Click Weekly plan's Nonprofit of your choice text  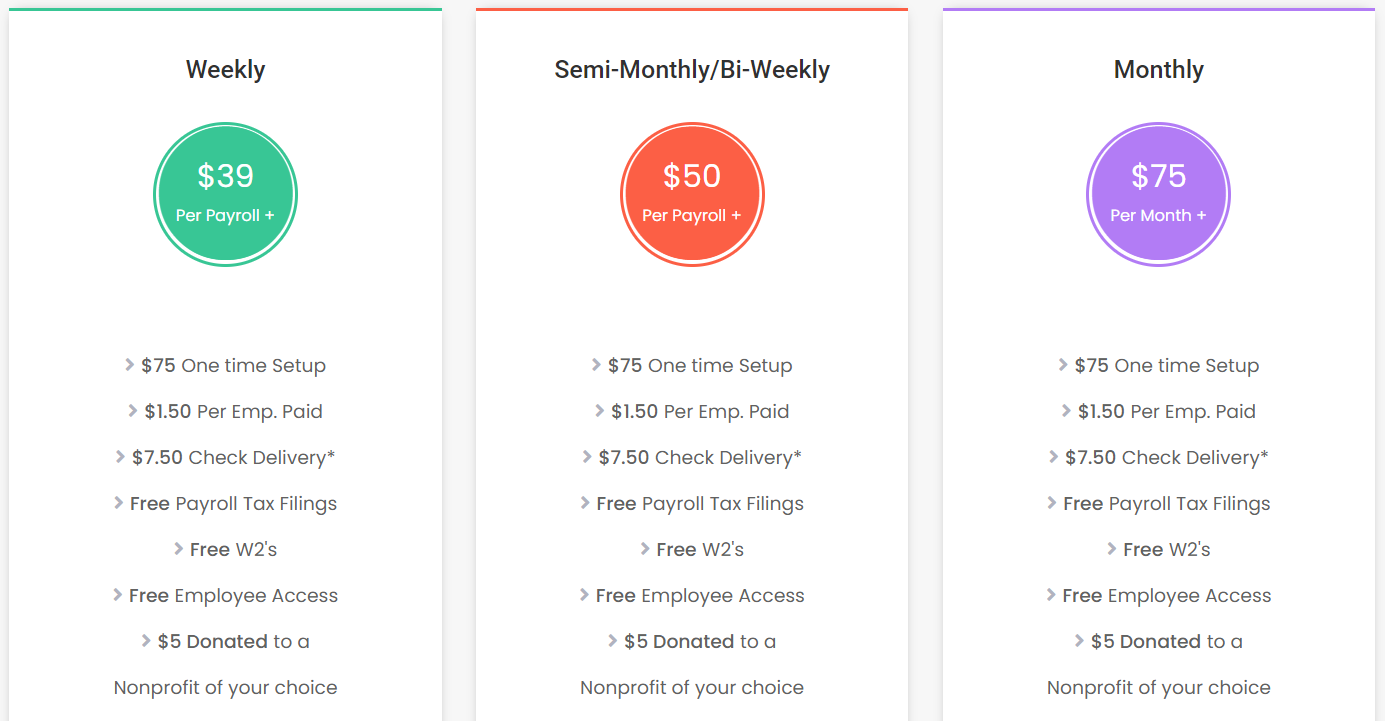225,688
